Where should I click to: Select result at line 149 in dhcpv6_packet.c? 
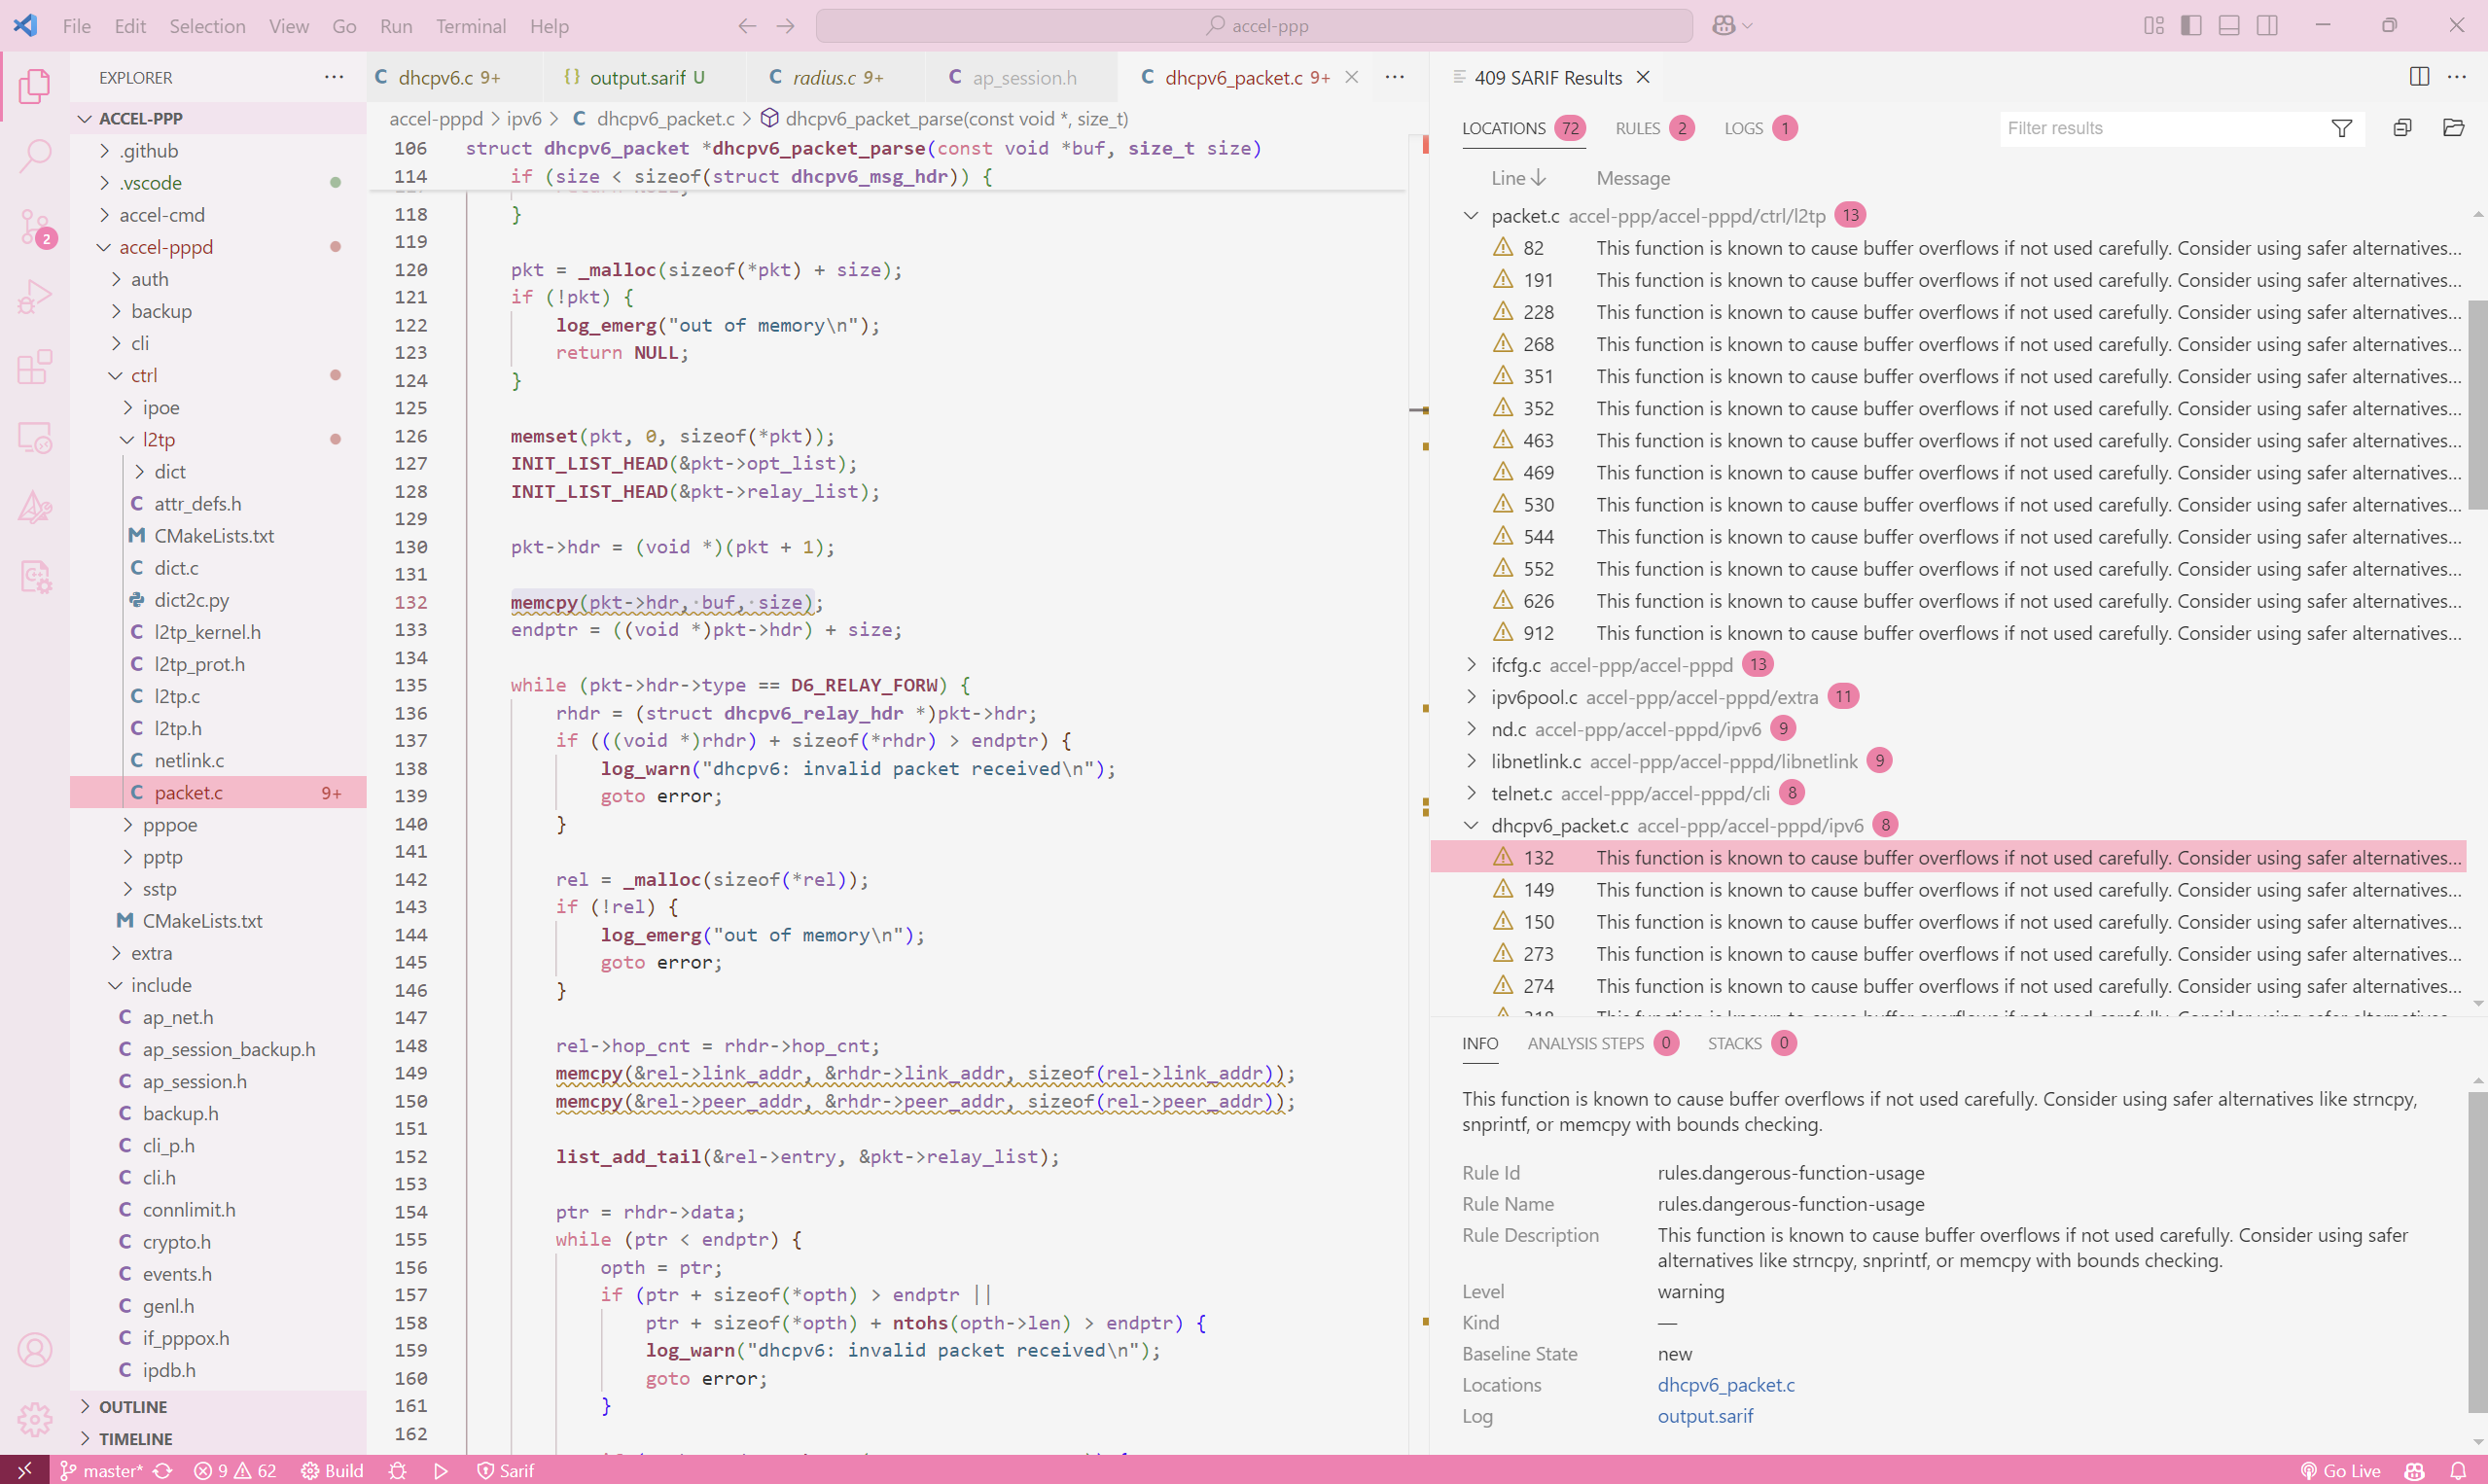(x=1948, y=889)
